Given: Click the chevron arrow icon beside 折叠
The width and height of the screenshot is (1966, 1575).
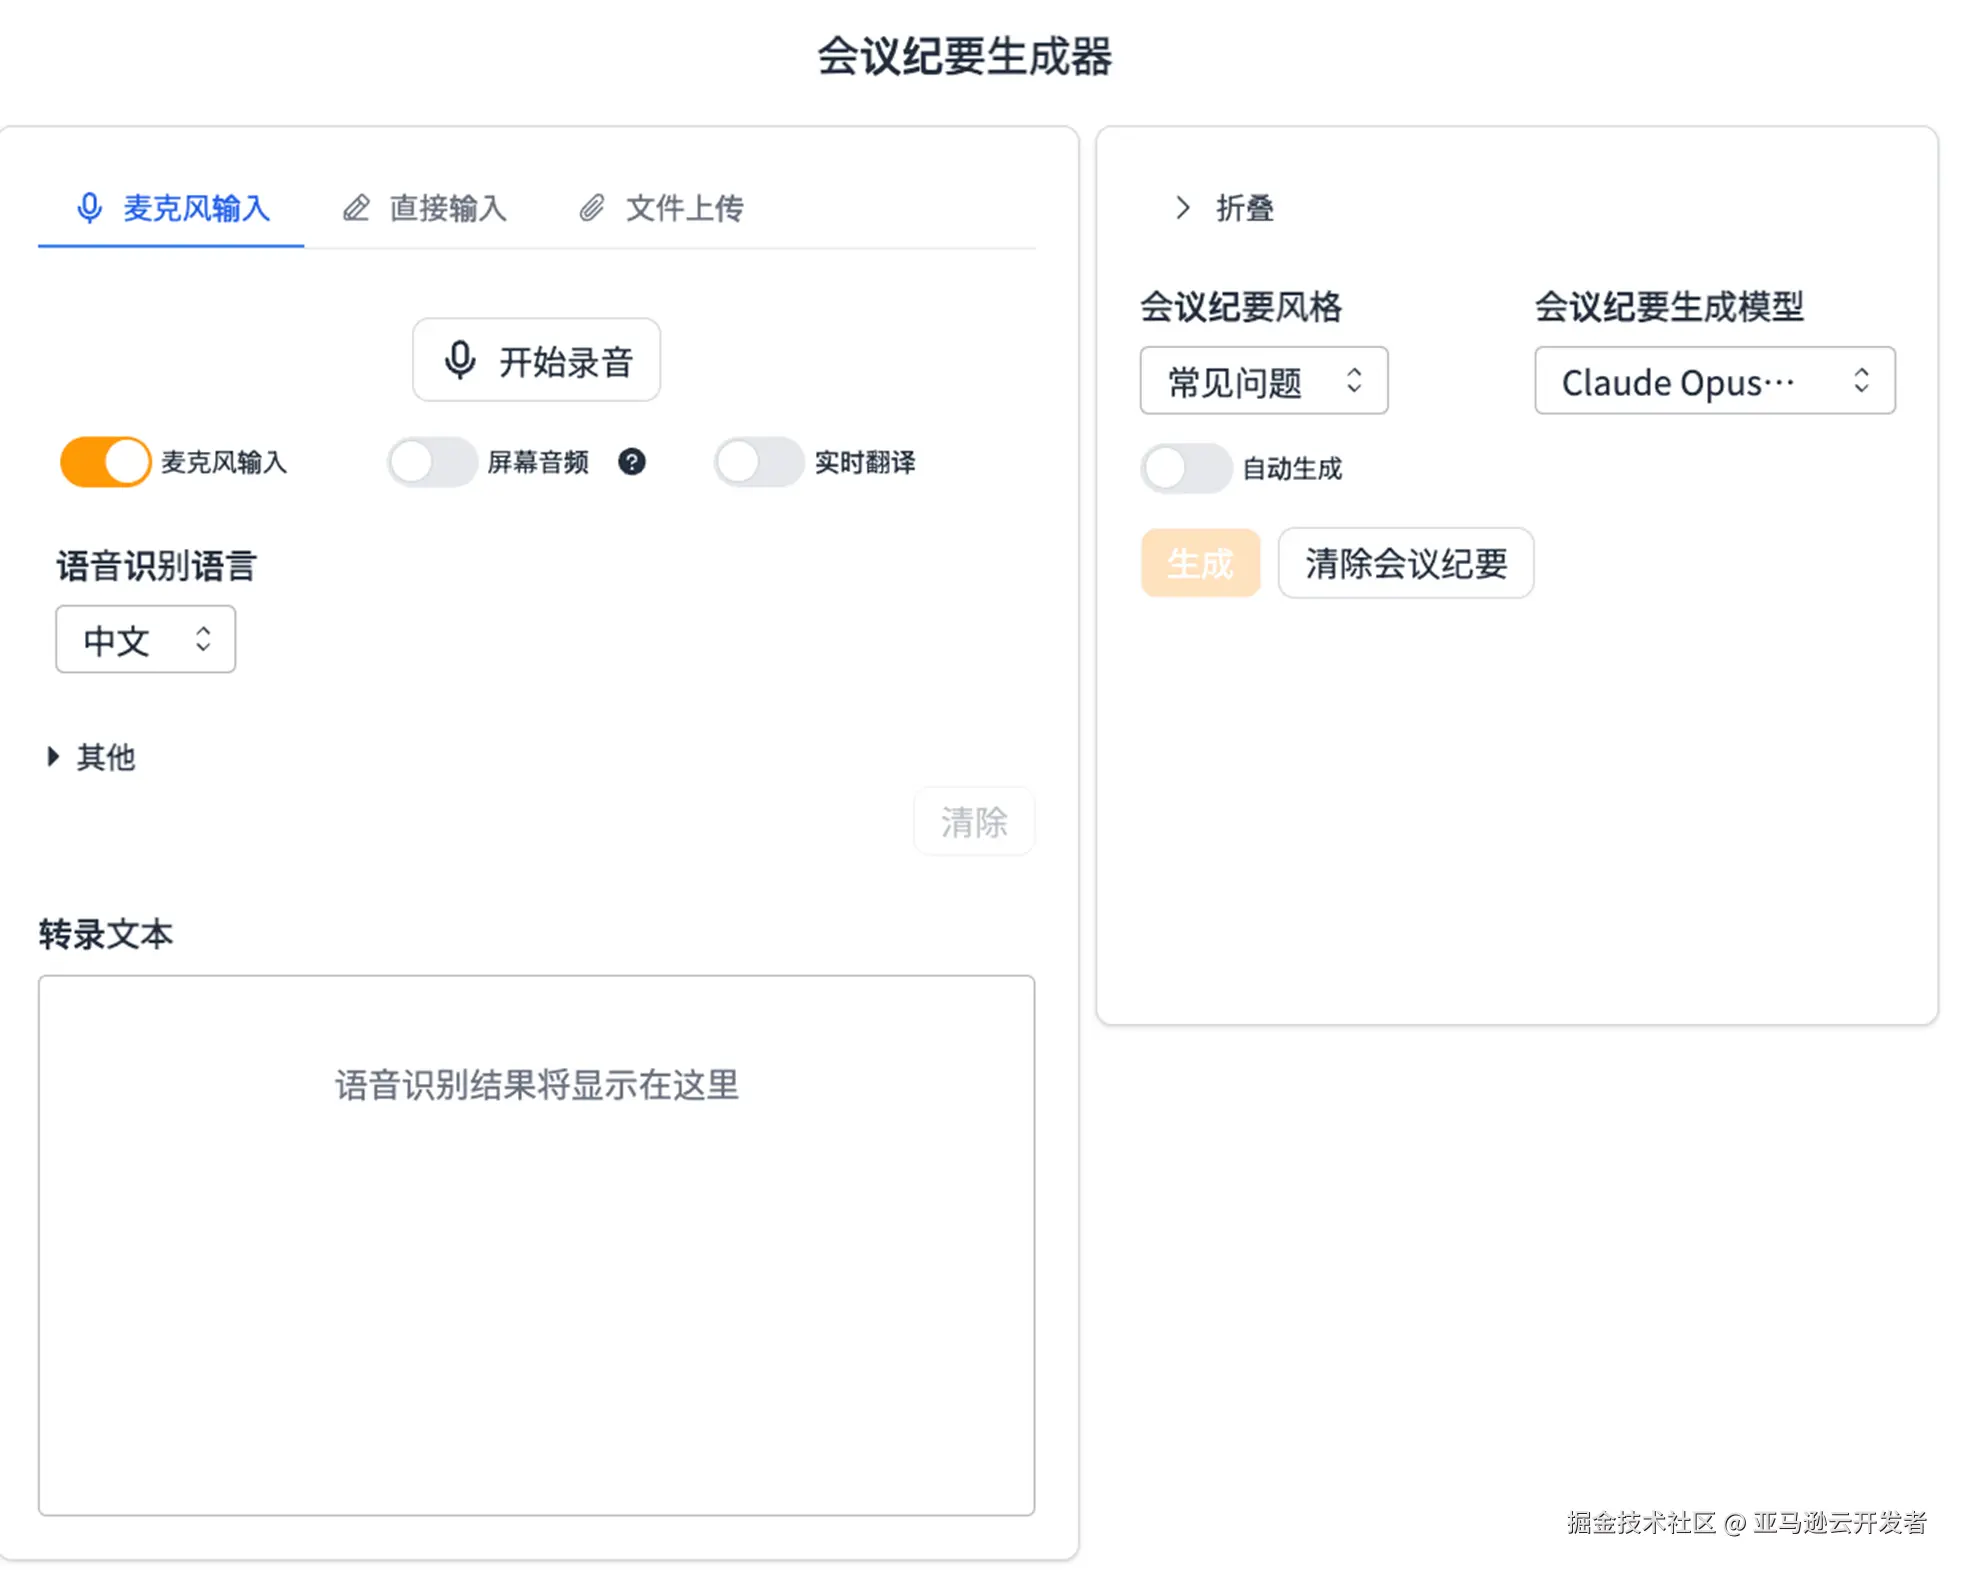Looking at the screenshot, I should tap(1183, 208).
